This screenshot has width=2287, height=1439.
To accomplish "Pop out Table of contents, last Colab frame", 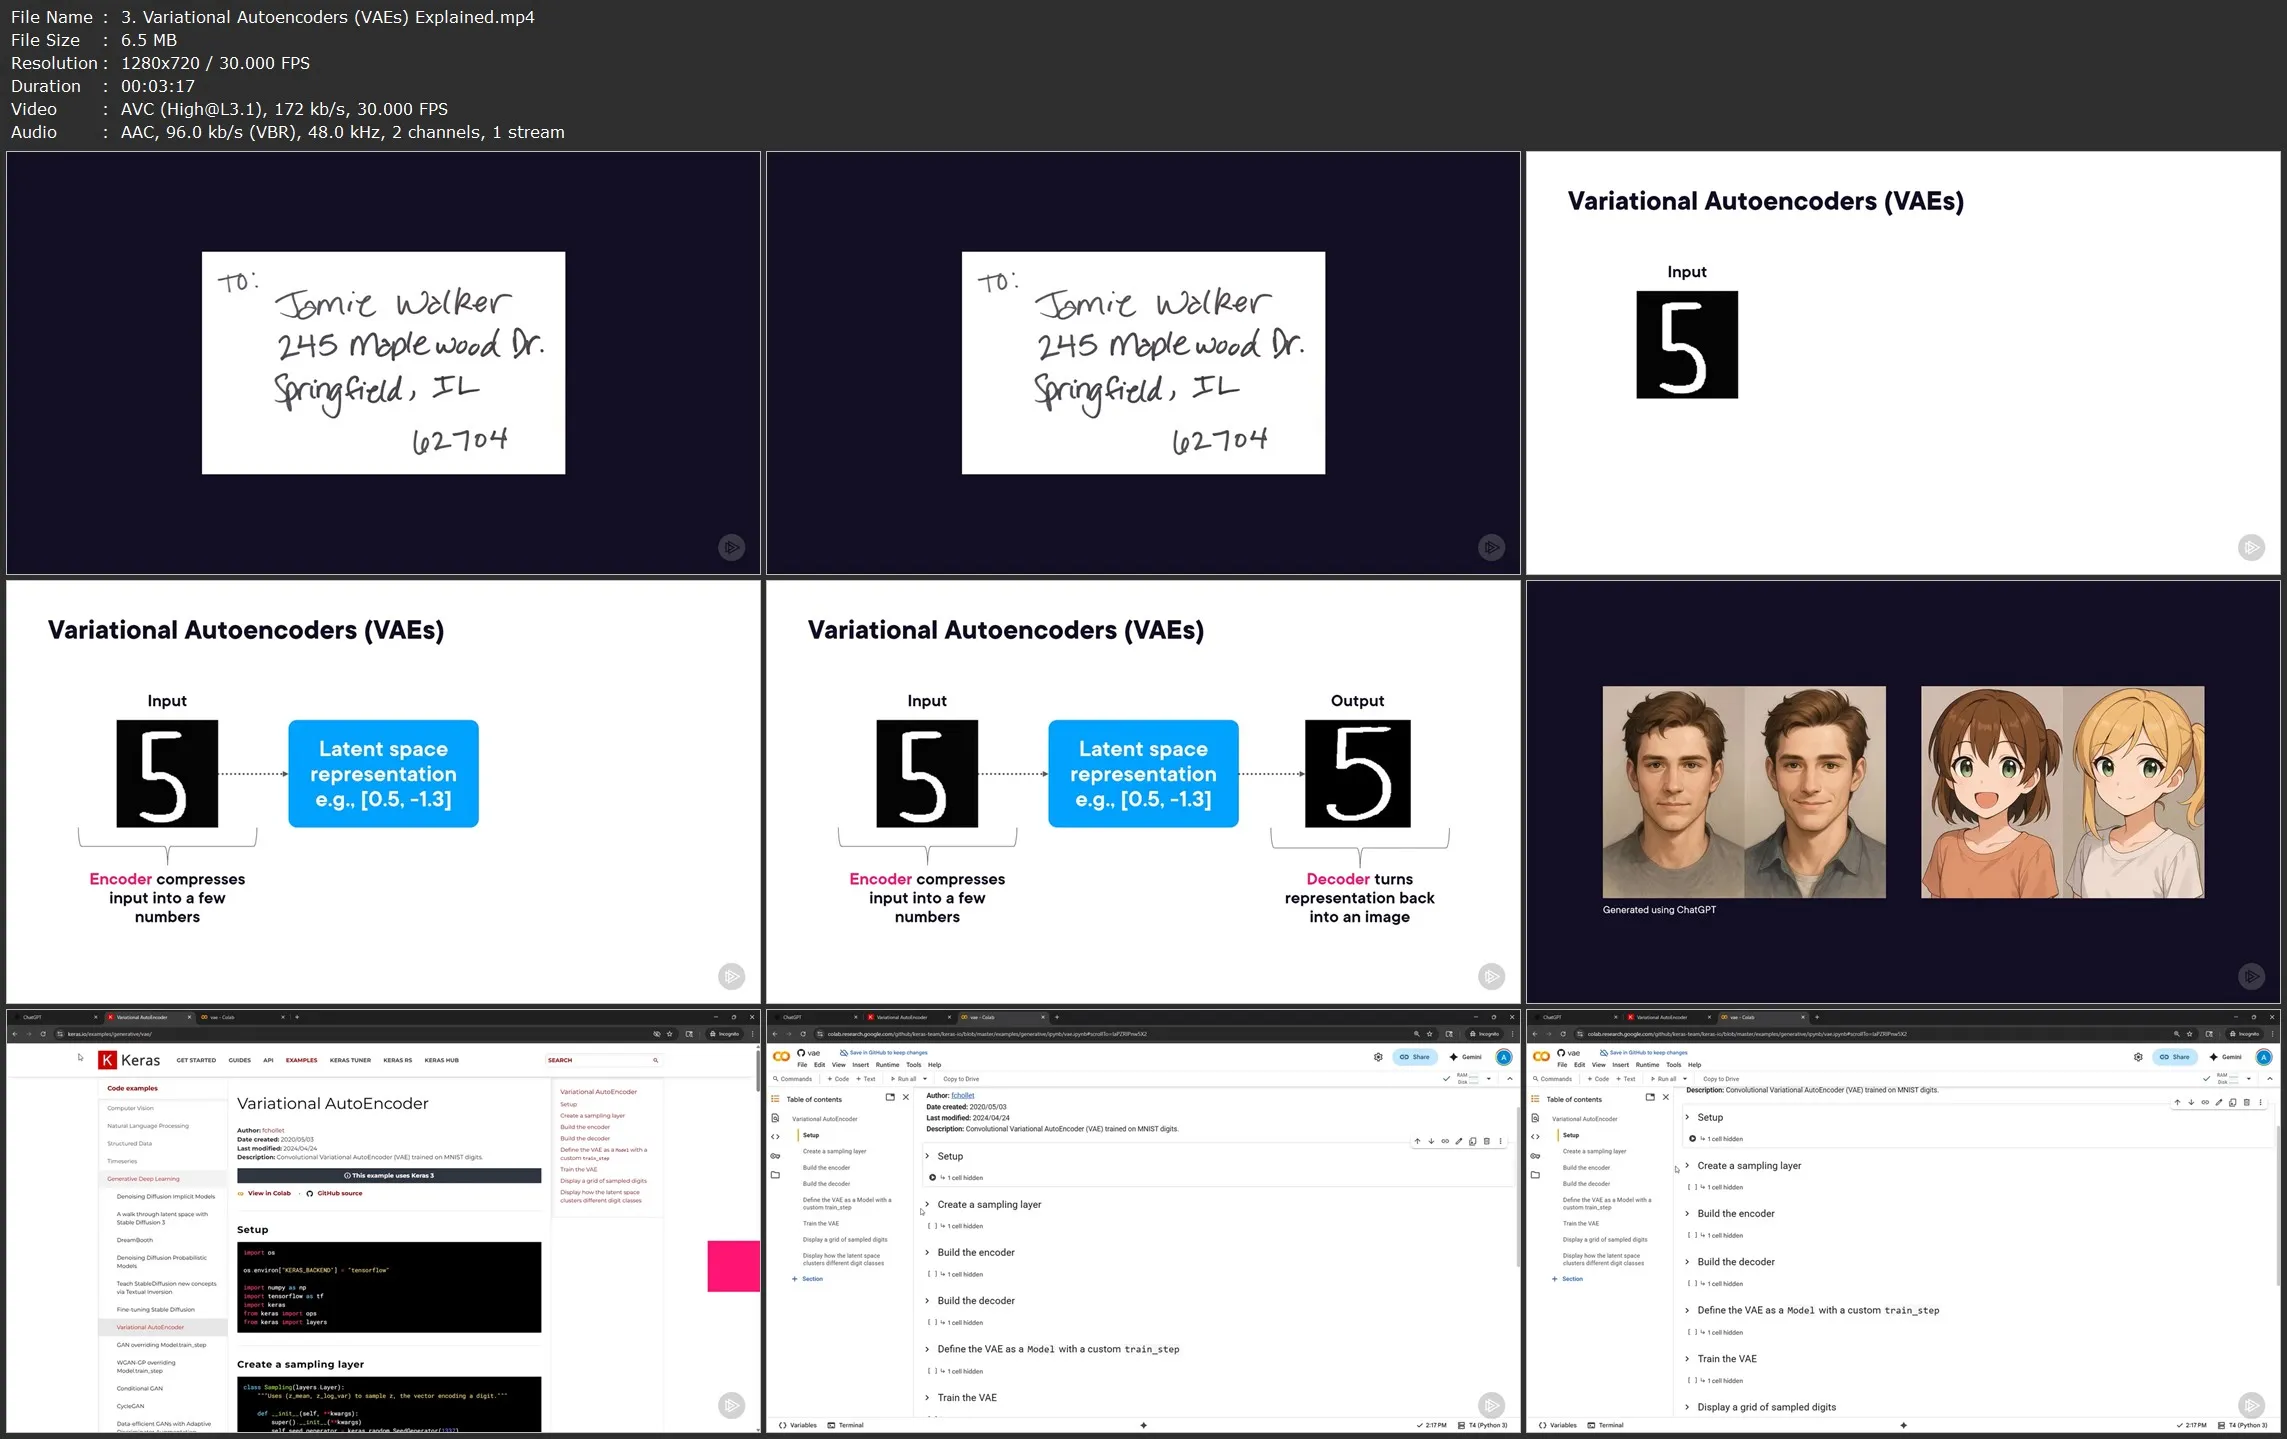I will [x=1650, y=1097].
